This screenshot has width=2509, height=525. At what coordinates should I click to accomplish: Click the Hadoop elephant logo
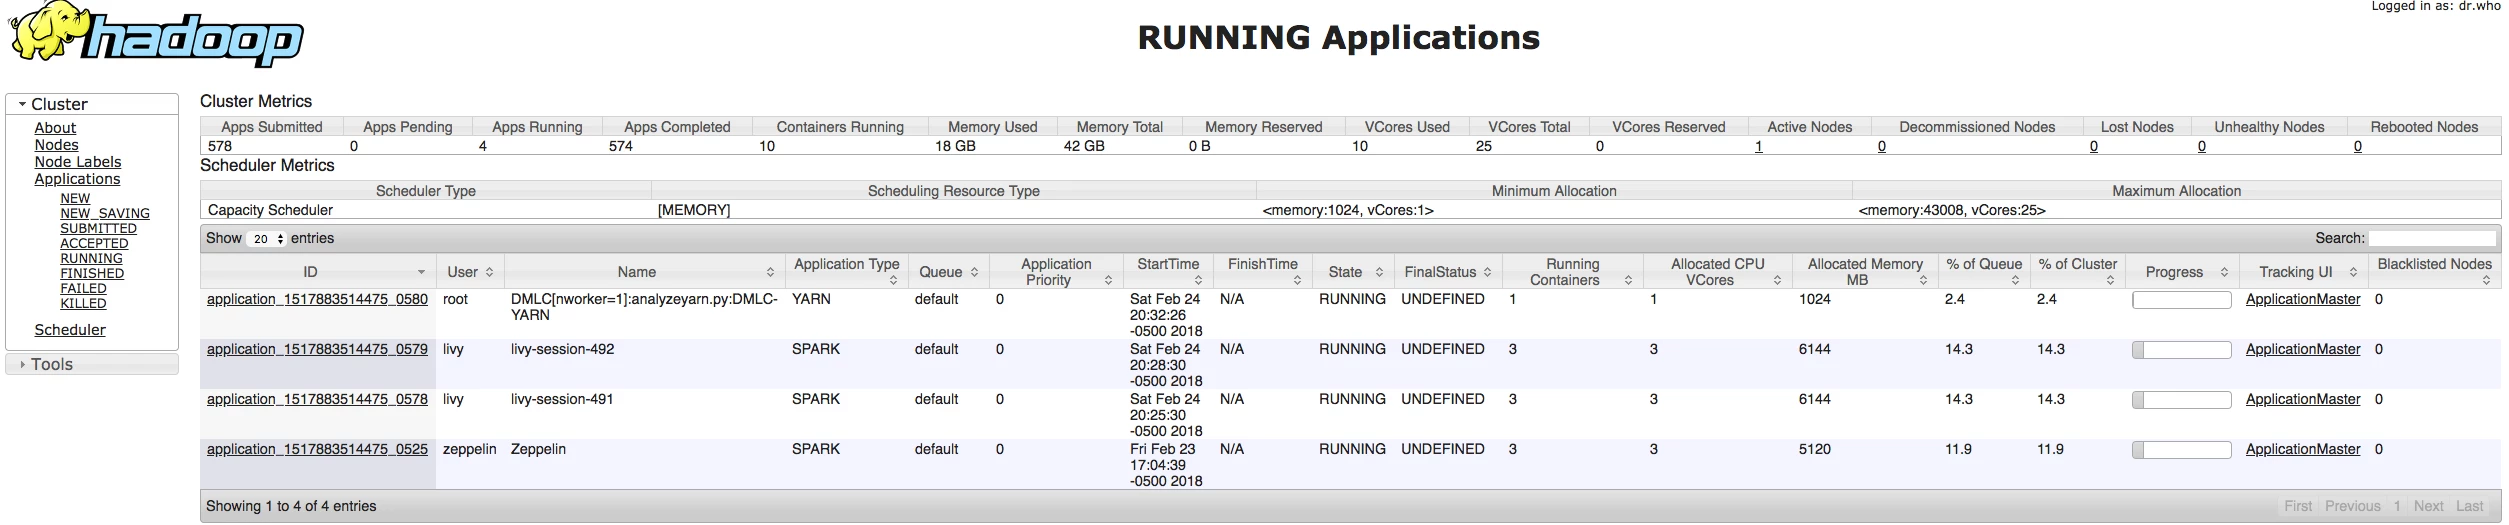pos(155,35)
